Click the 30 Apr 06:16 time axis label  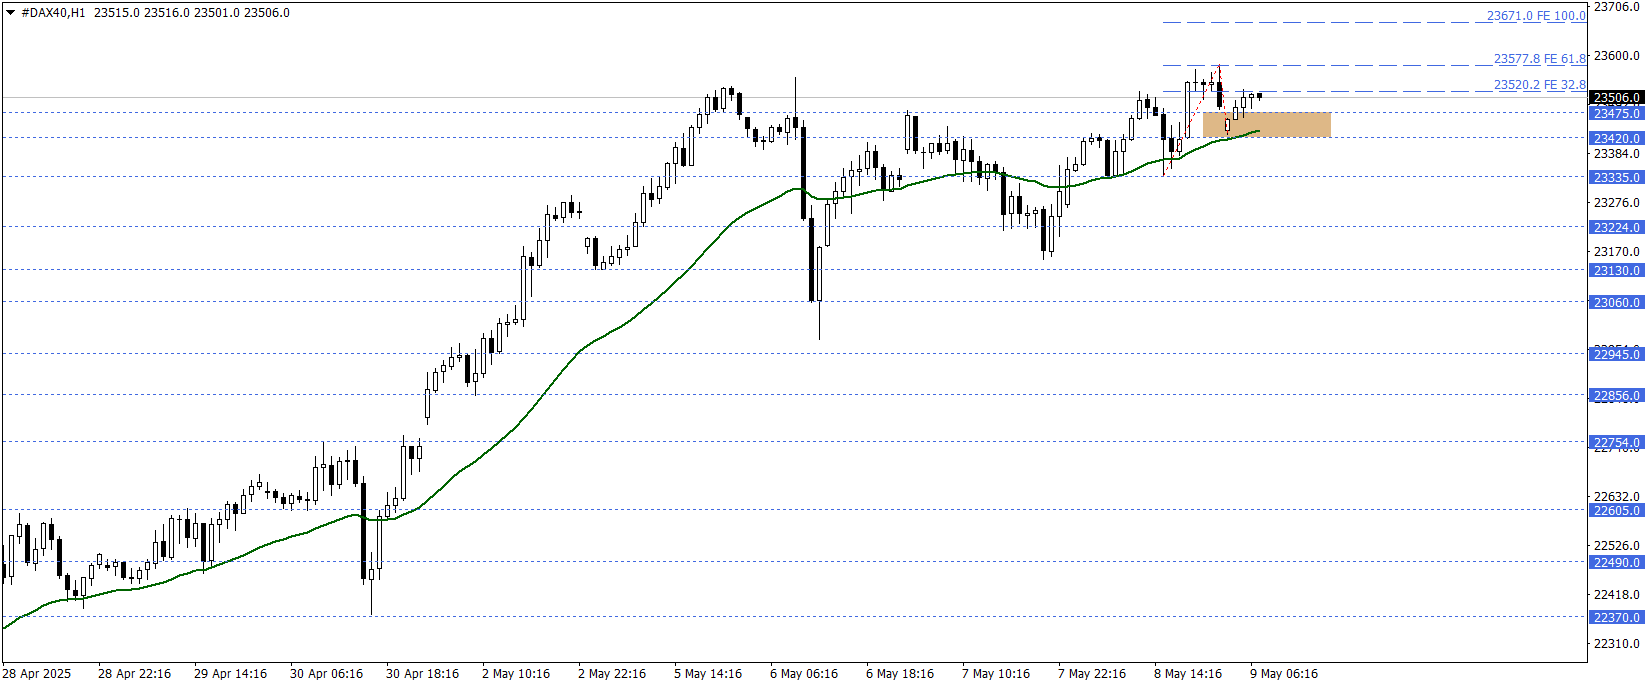[x=326, y=674]
